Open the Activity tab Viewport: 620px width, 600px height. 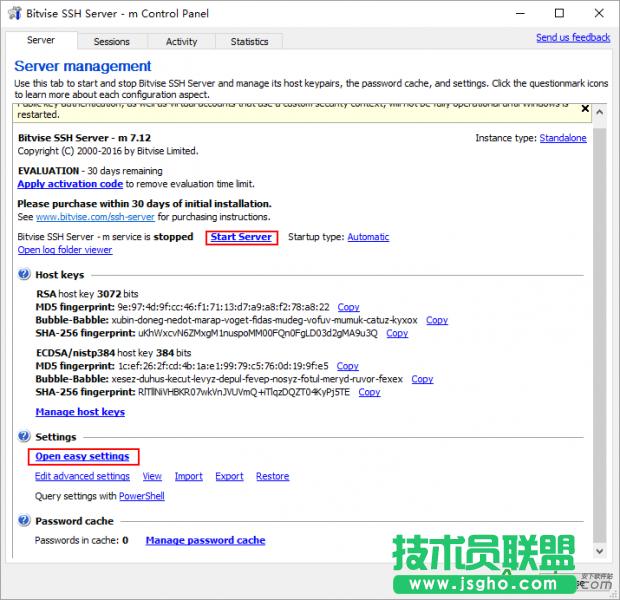181,42
